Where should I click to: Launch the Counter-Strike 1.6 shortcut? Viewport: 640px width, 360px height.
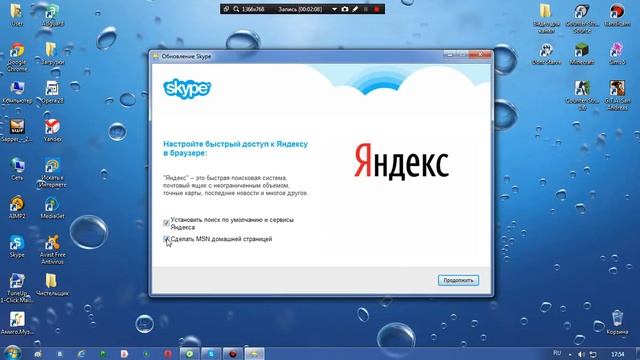tap(582, 96)
